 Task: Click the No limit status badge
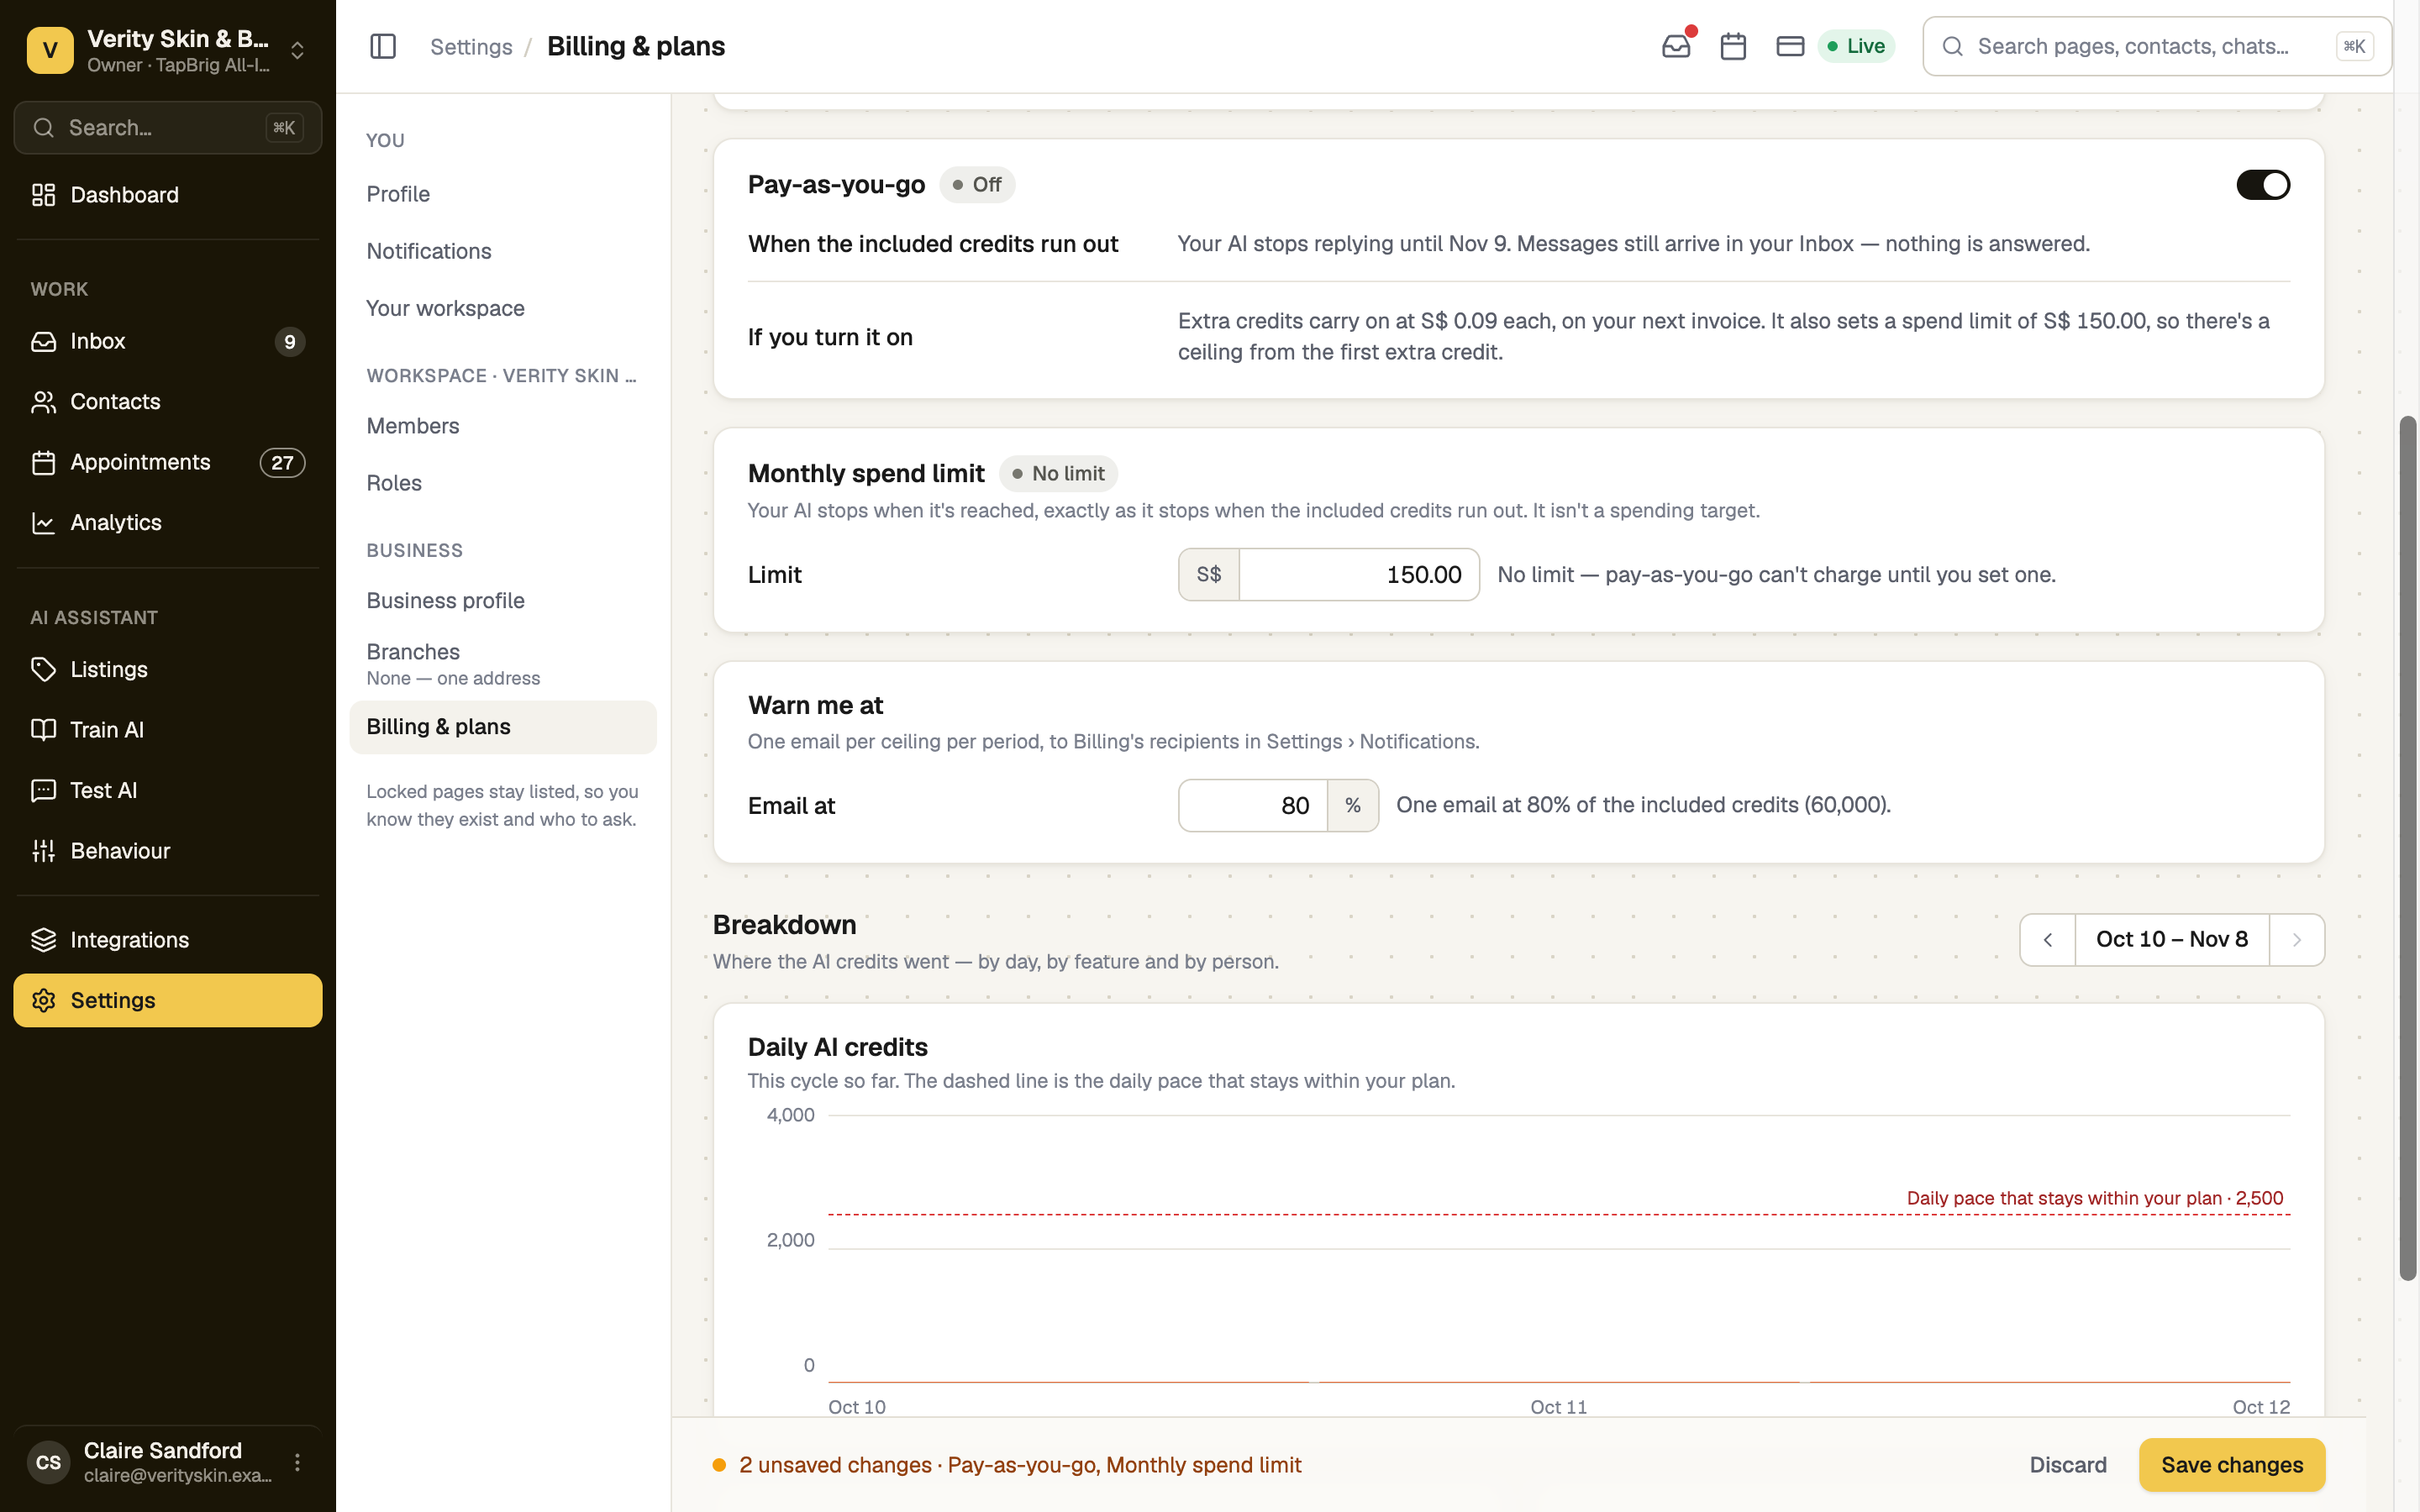coord(1058,474)
